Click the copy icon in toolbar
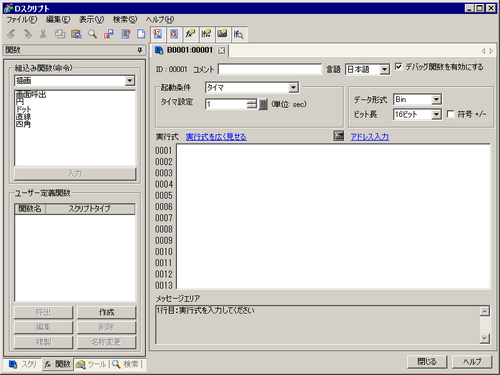The width and height of the screenshot is (500, 375). (60, 34)
